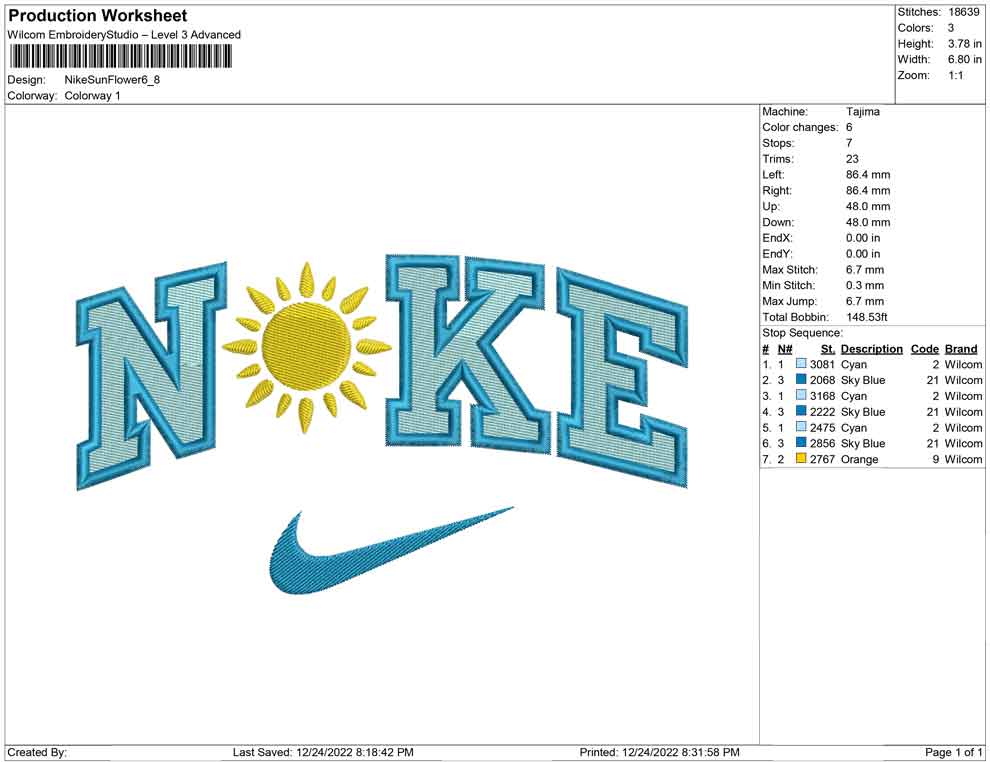Click the 'Up:' measurement '48.0 mm'
The height and width of the screenshot is (762, 990).
click(x=868, y=206)
